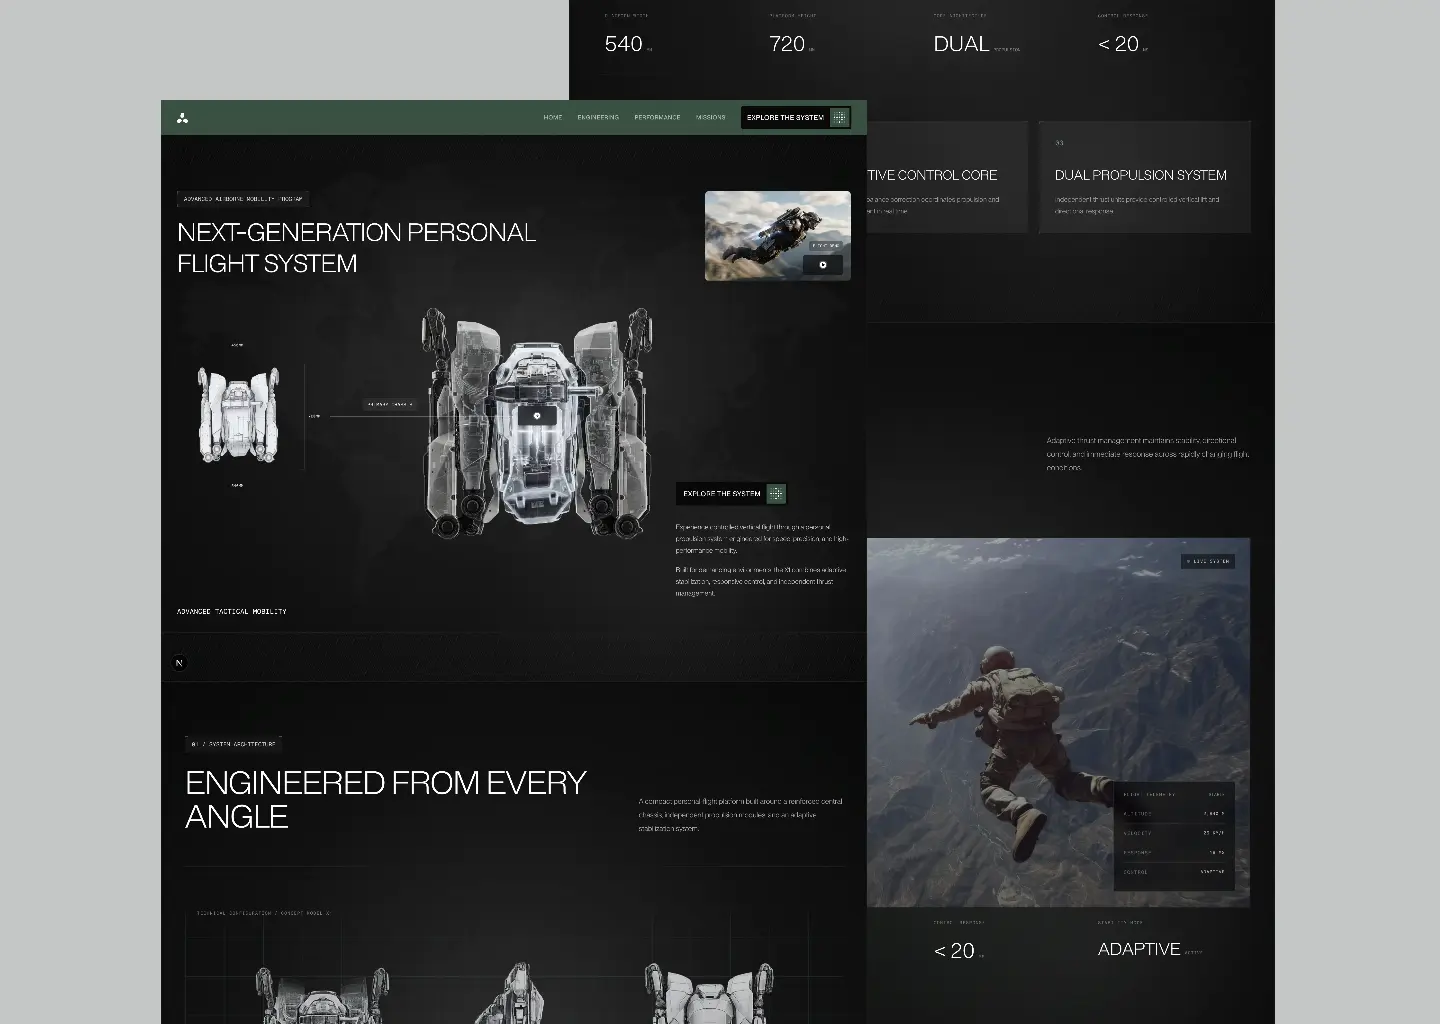Click header EXPLORE THE SYSTEM button
The width and height of the screenshot is (1440, 1024).
coord(796,118)
